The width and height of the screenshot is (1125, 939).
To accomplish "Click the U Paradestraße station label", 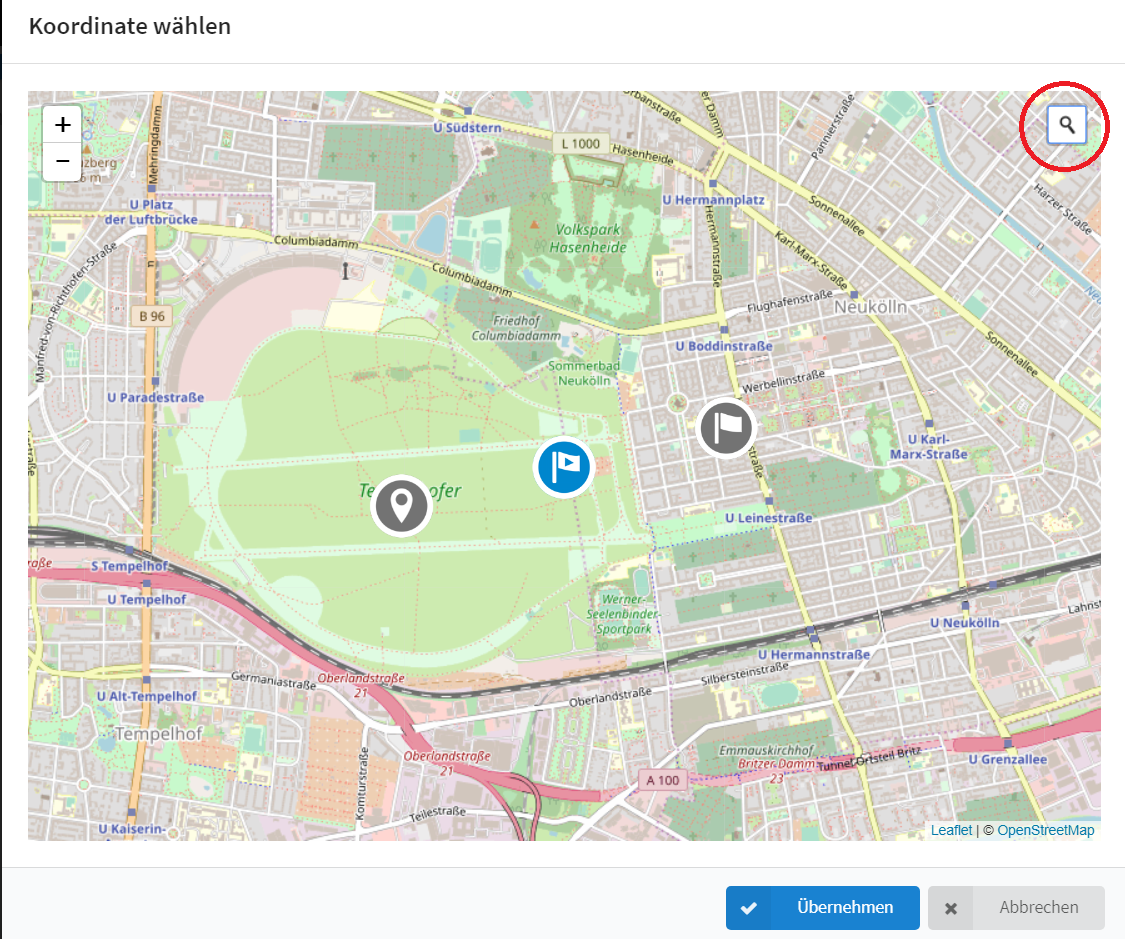I will (x=156, y=397).
